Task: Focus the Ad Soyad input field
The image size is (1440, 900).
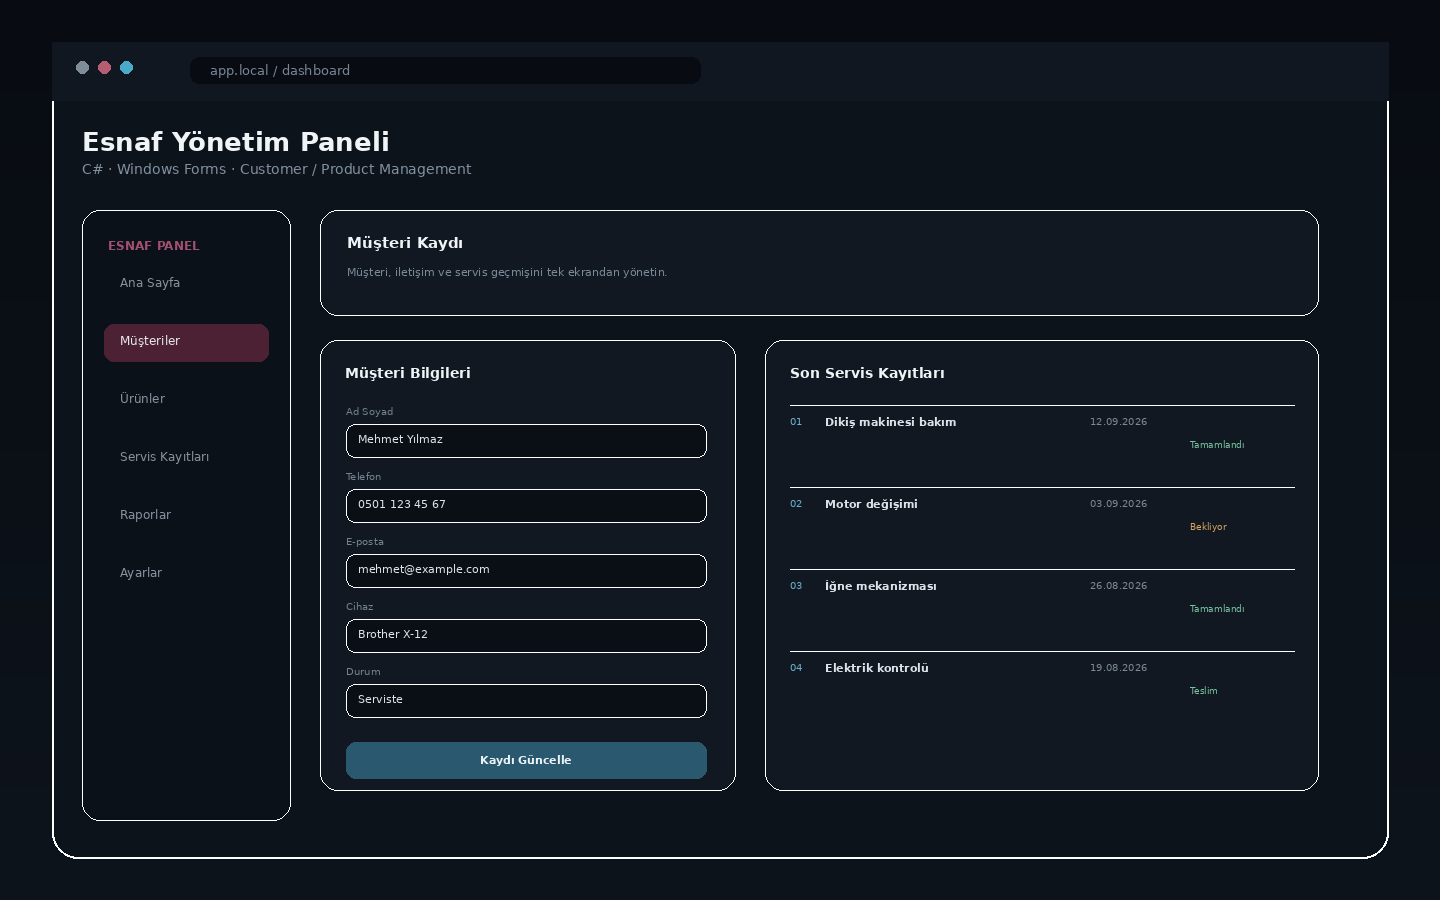Action: point(526,441)
